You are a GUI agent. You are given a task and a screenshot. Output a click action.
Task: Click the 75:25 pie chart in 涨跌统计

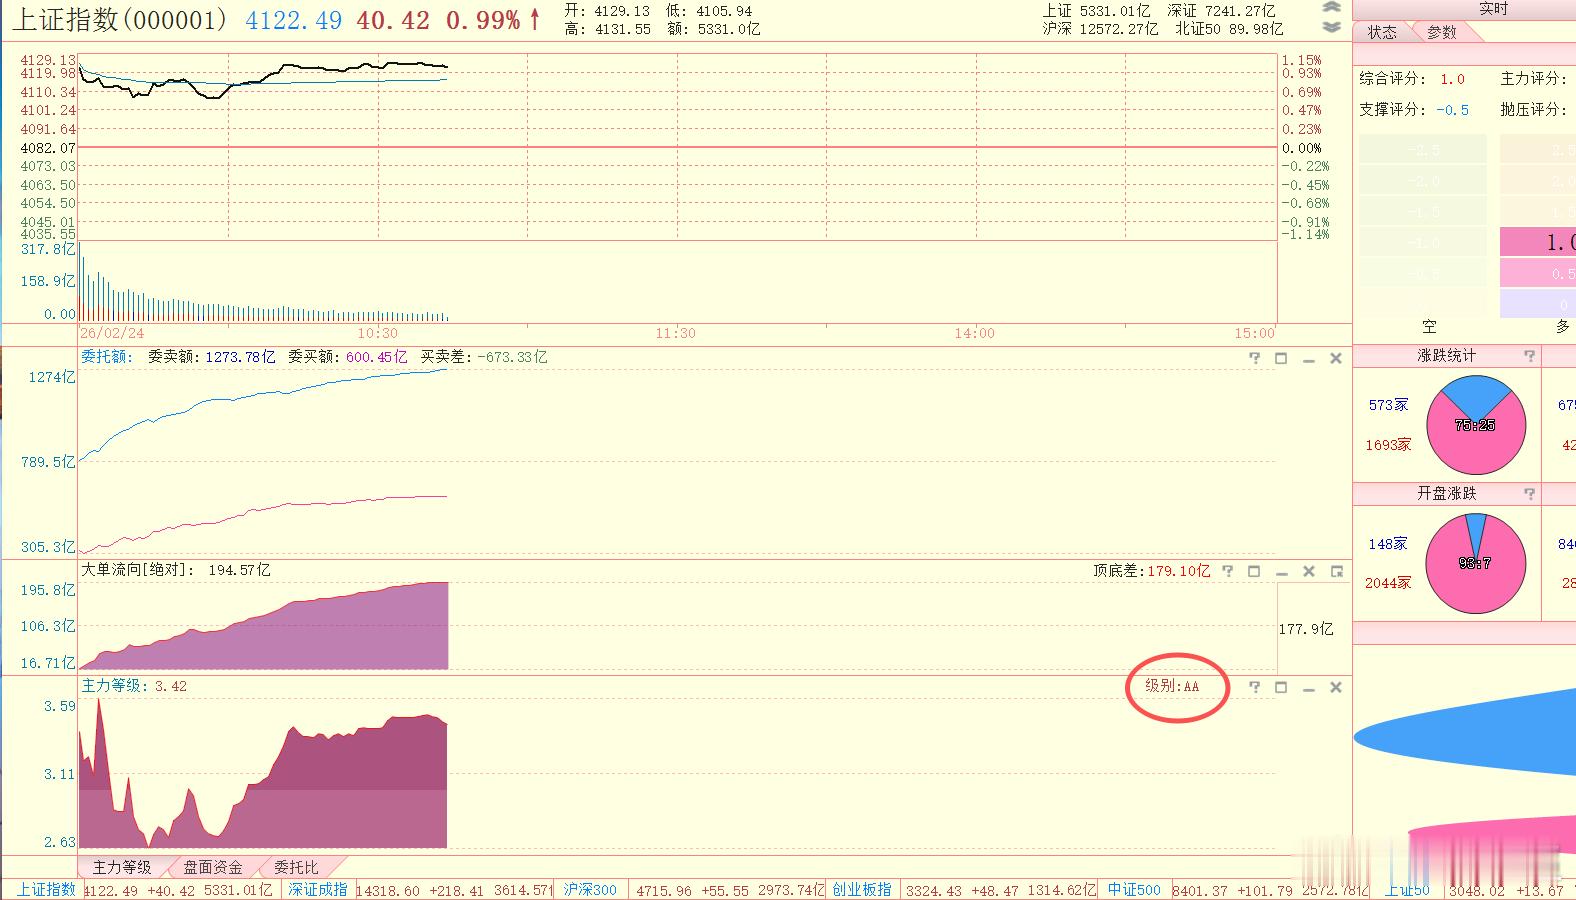click(1476, 425)
